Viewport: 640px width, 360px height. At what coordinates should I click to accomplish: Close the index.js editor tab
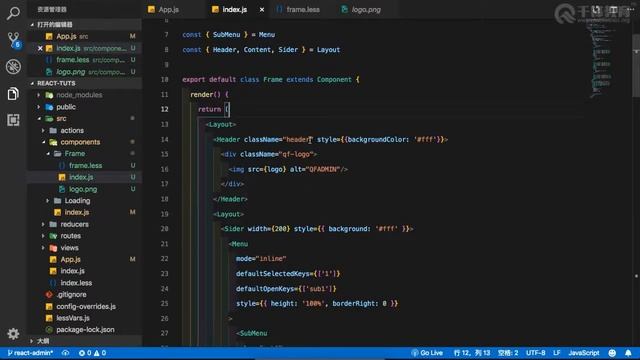[x=262, y=9]
